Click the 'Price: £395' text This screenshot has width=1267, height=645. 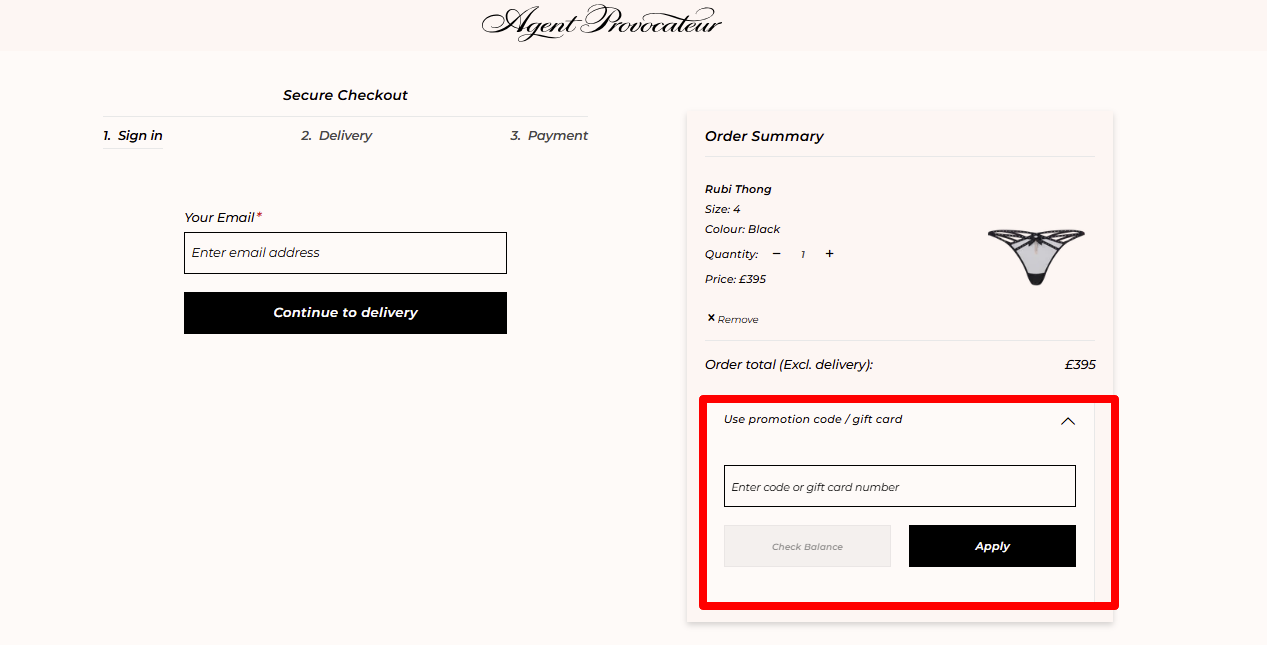[735, 279]
